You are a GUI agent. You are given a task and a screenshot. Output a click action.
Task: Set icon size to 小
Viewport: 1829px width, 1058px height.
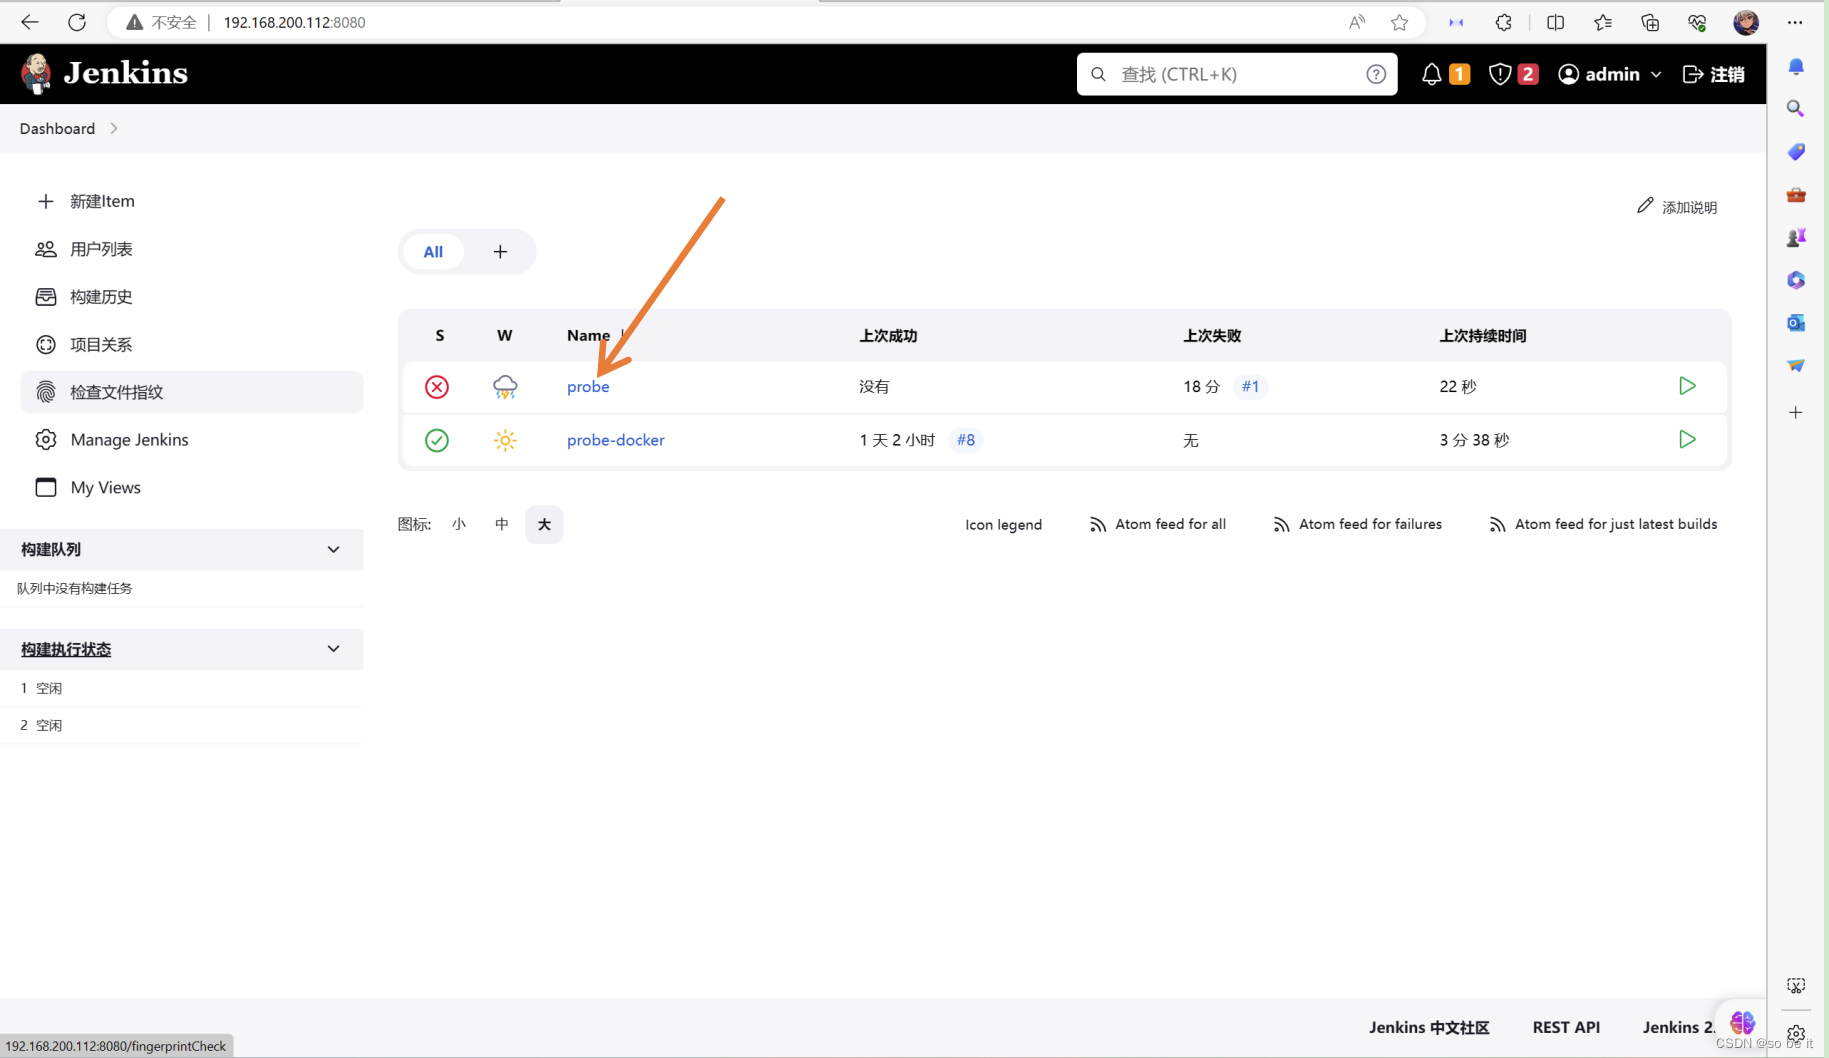point(458,524)
